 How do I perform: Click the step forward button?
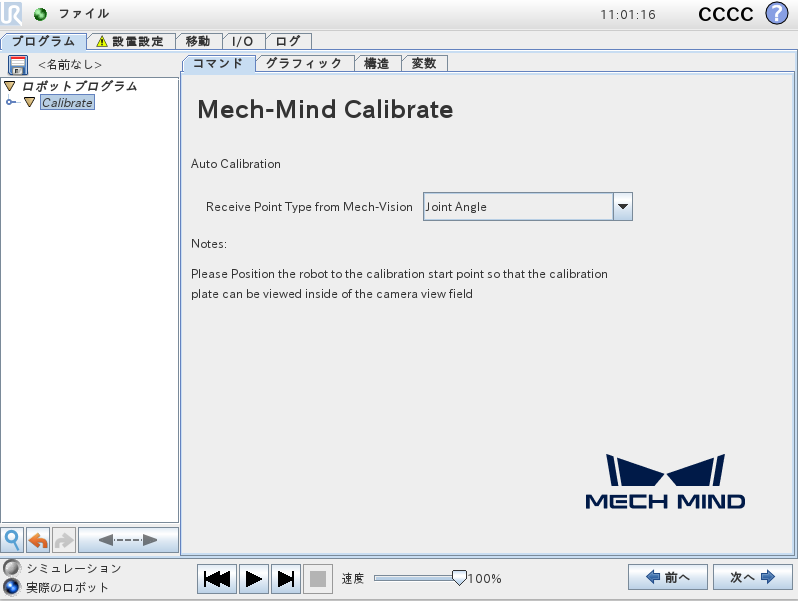pos(286,579)
